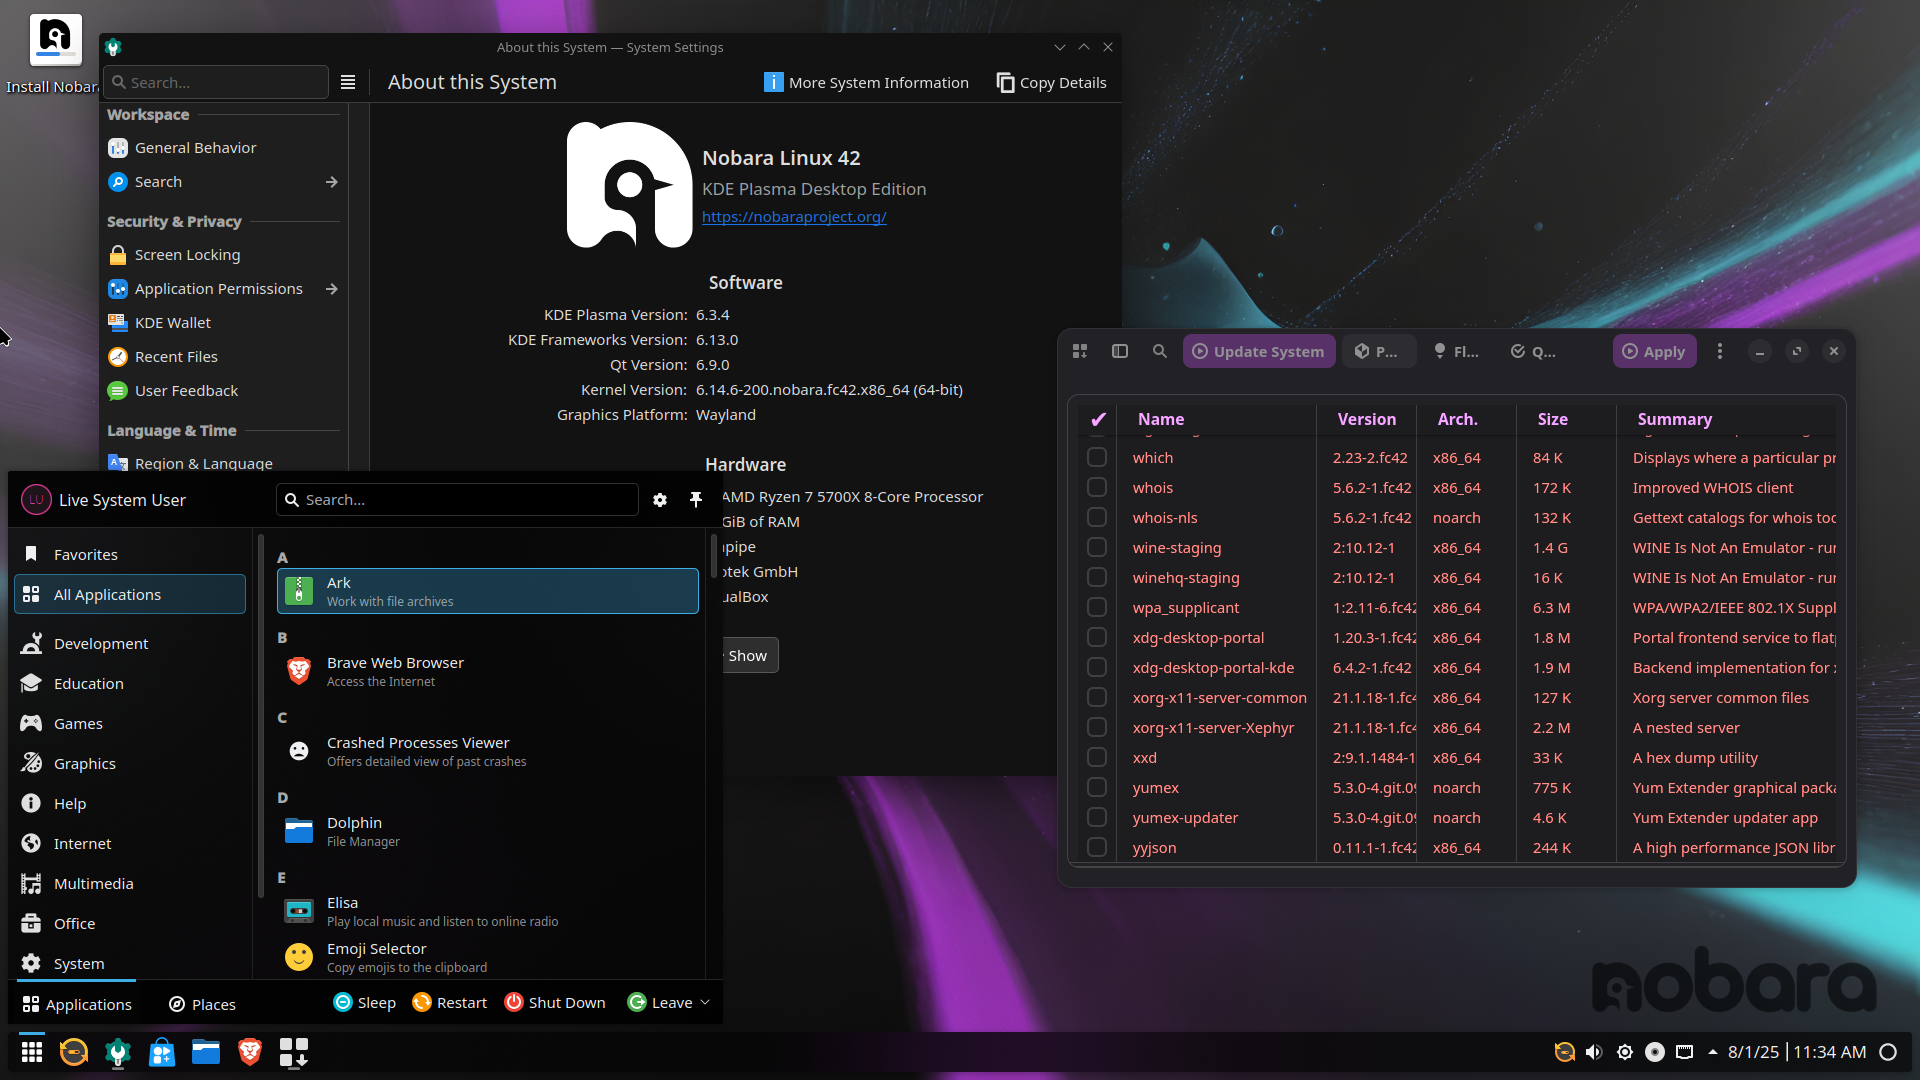The width and height of the screenshot is (1920, 1080).
Task: Open General Behavior settings
Action: 223,147
